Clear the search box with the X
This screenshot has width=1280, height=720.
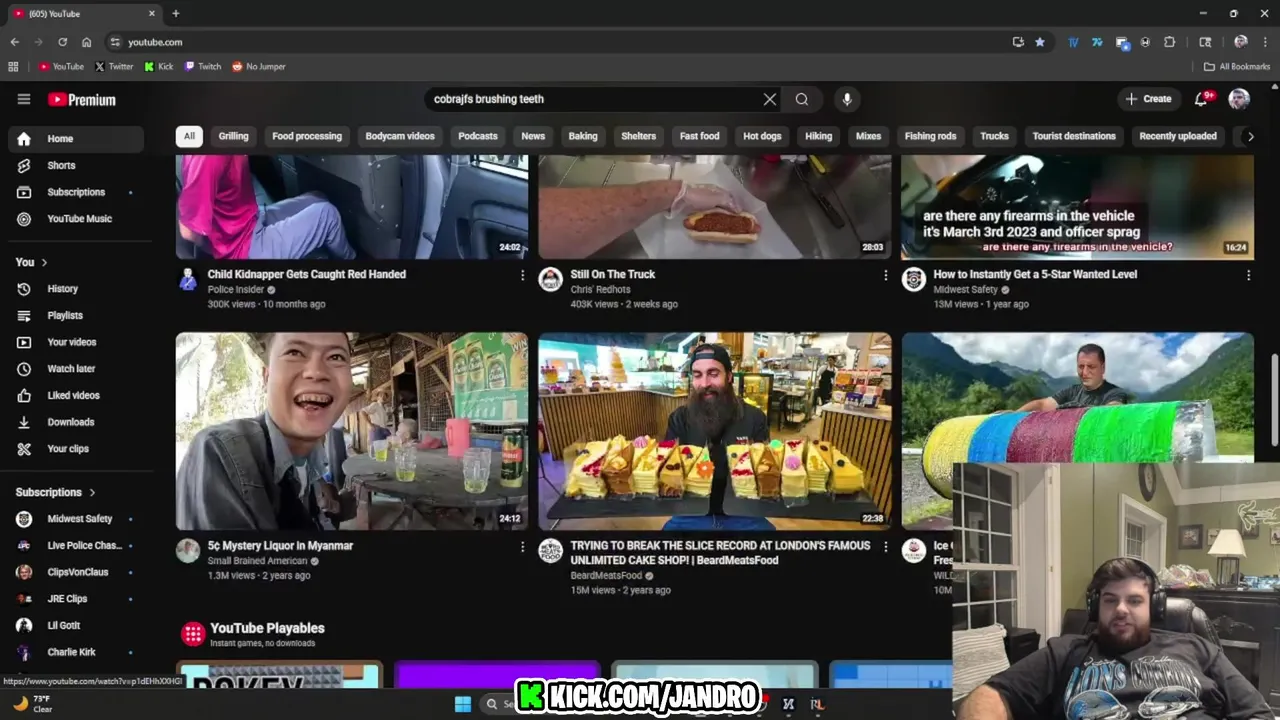(769, 99)
